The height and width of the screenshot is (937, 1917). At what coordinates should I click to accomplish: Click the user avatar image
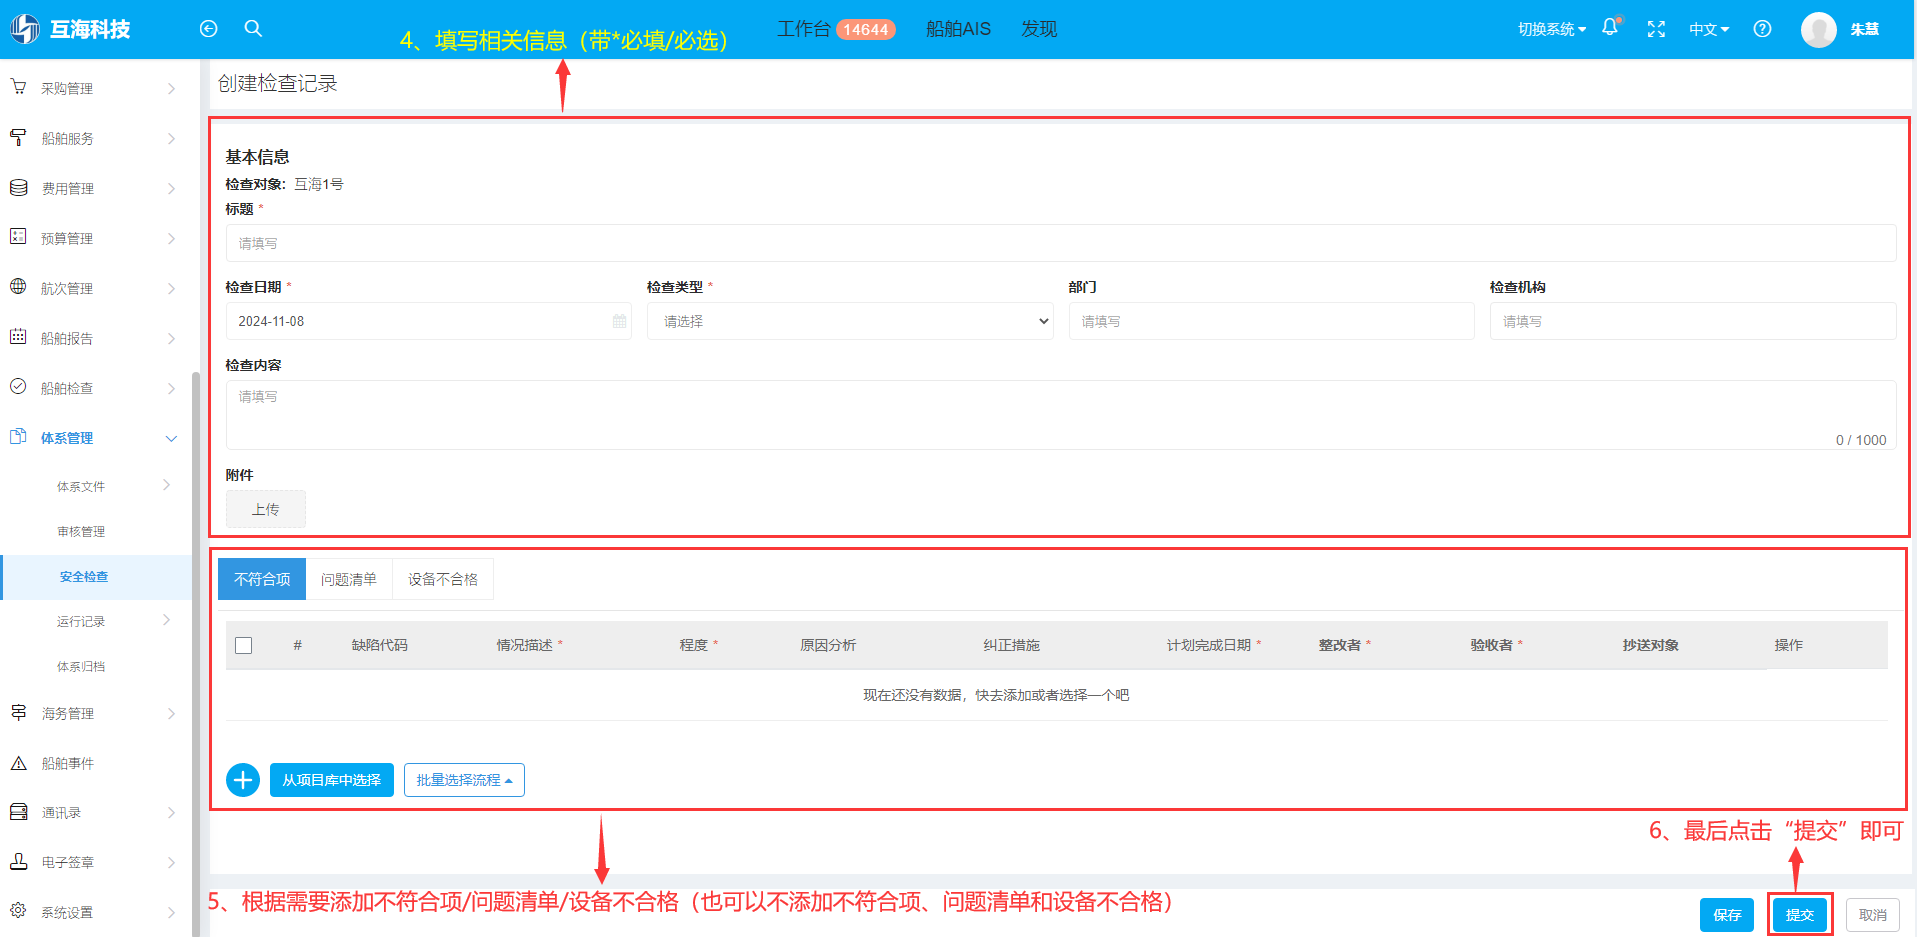[x=1818, y=29]
